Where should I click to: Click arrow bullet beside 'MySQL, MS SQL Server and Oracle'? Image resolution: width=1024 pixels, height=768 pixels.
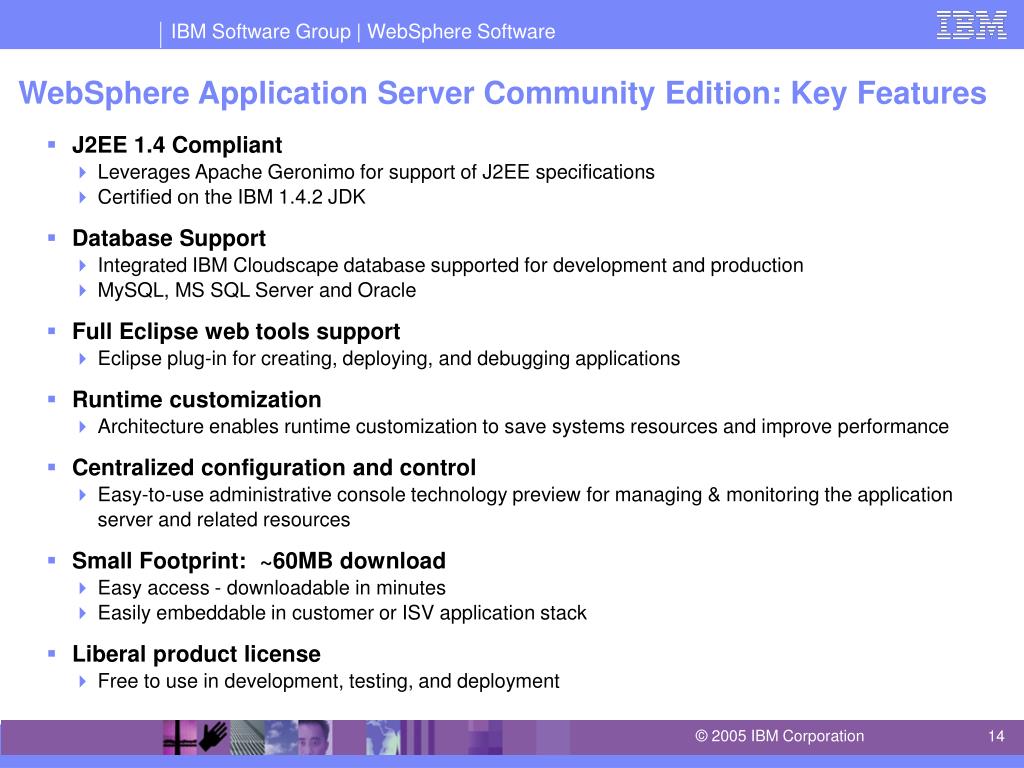click(x=82, y=290)
